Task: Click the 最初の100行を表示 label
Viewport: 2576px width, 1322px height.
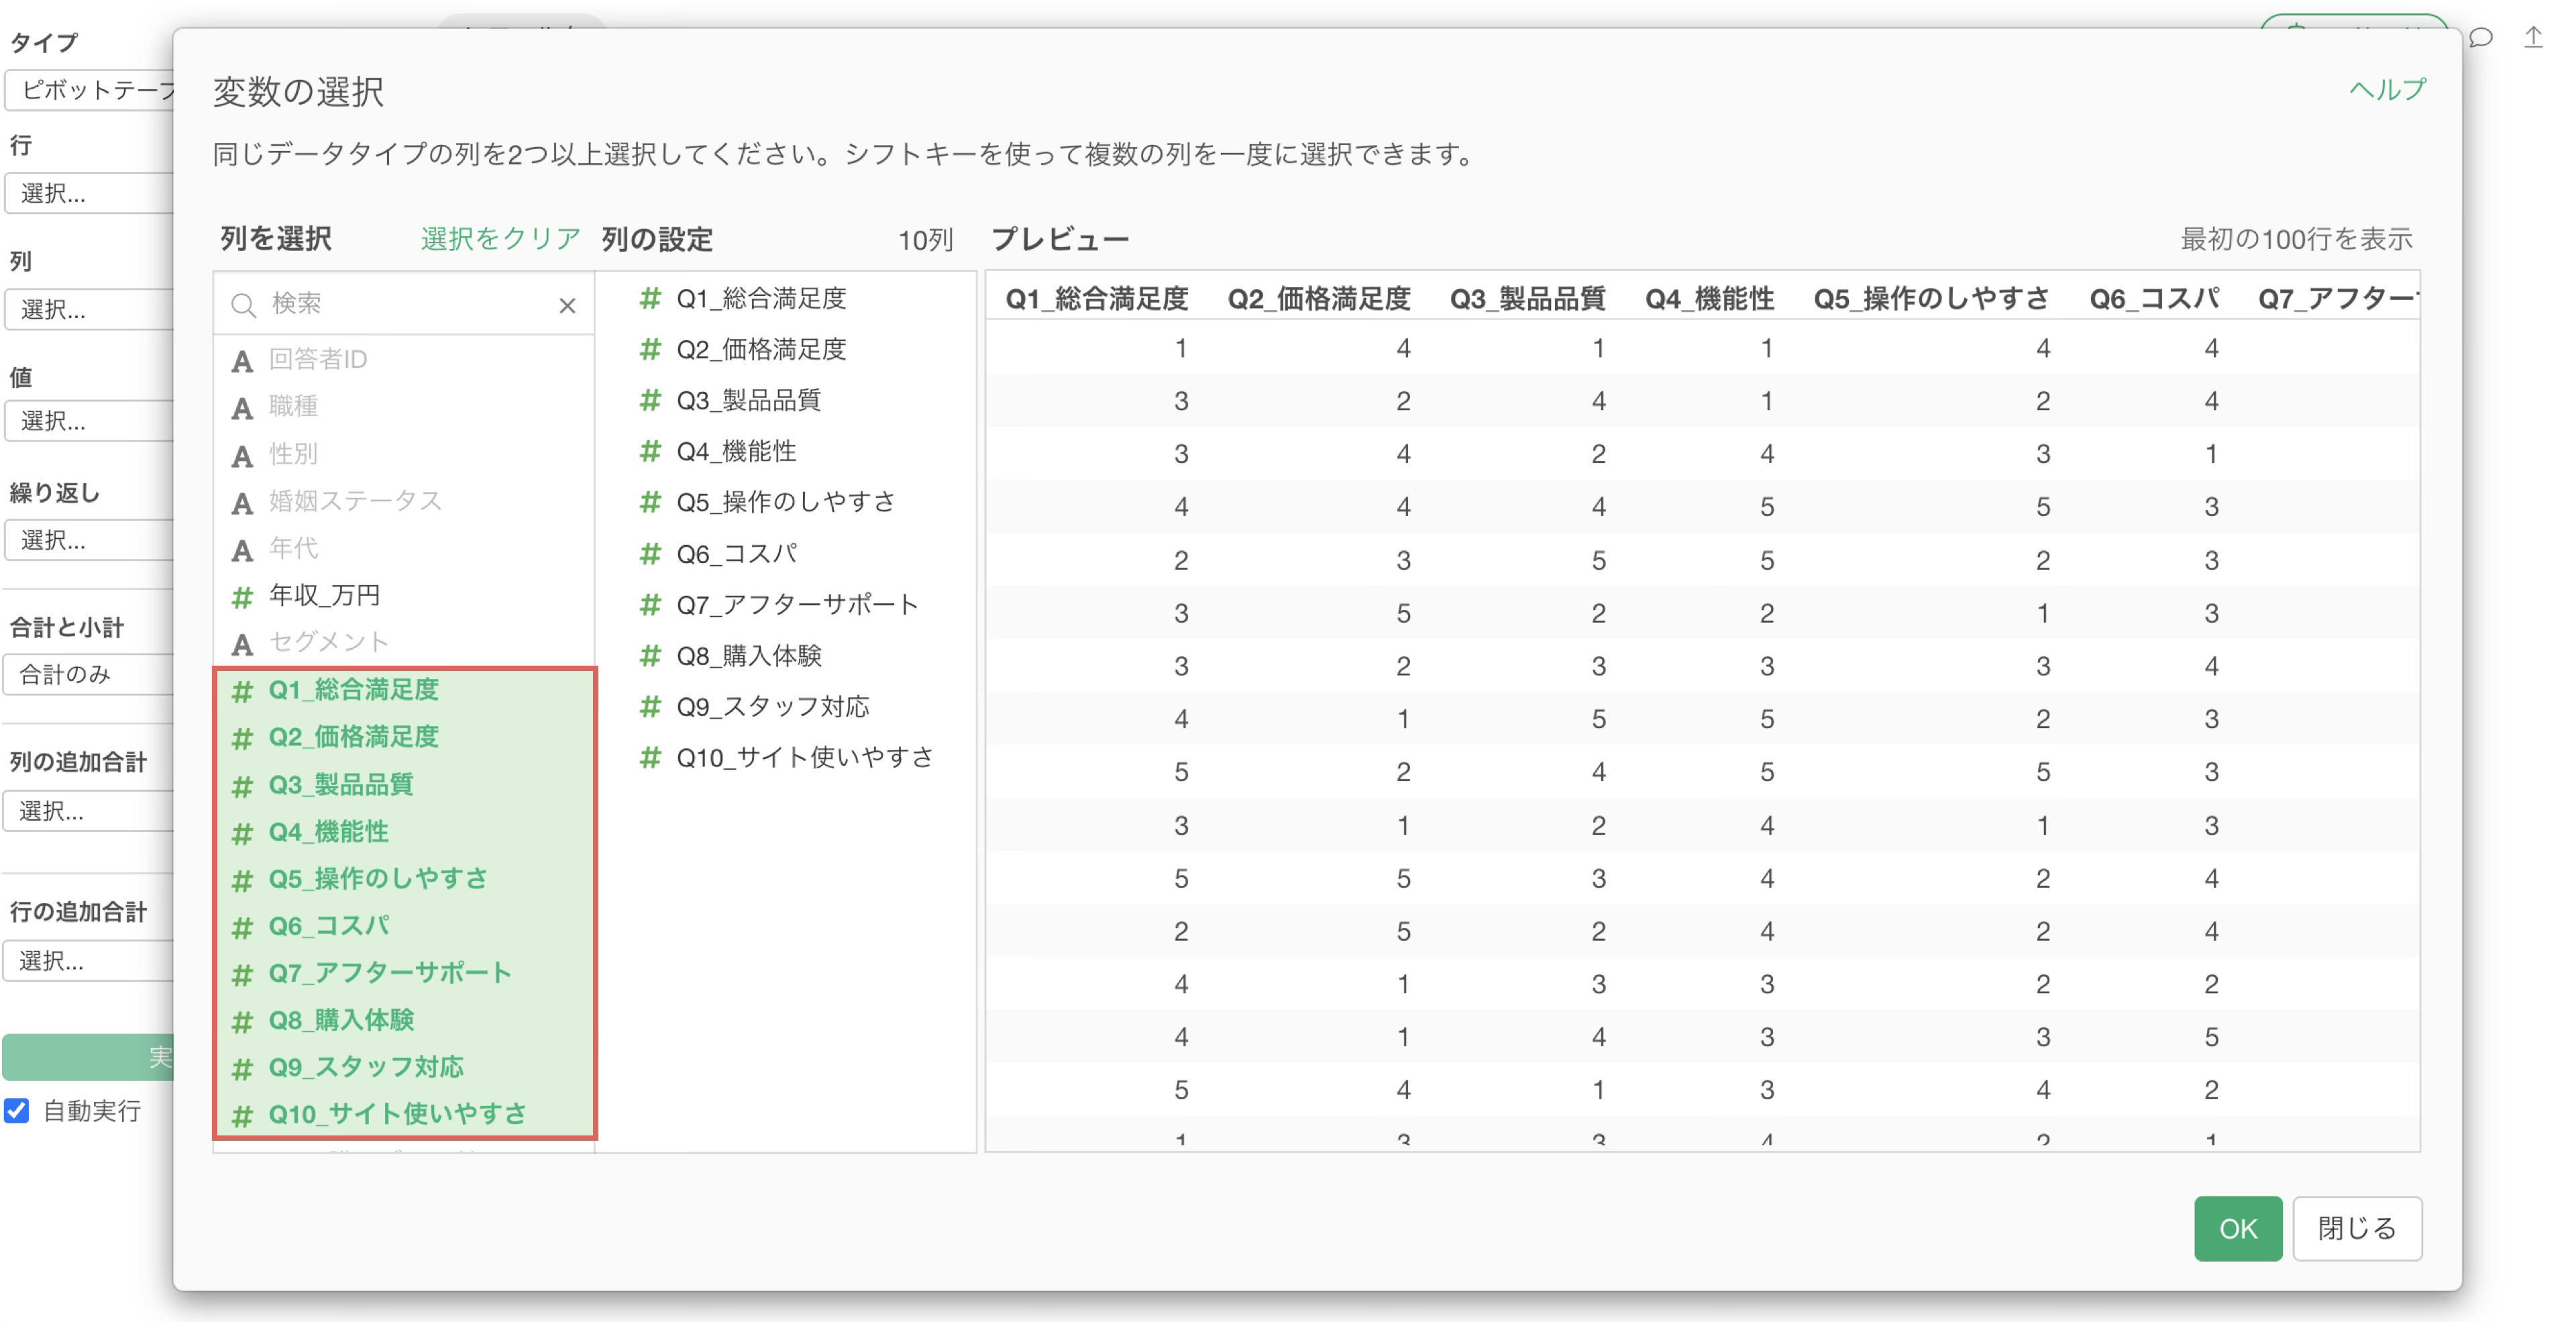Action: [x=2296, y=239]
